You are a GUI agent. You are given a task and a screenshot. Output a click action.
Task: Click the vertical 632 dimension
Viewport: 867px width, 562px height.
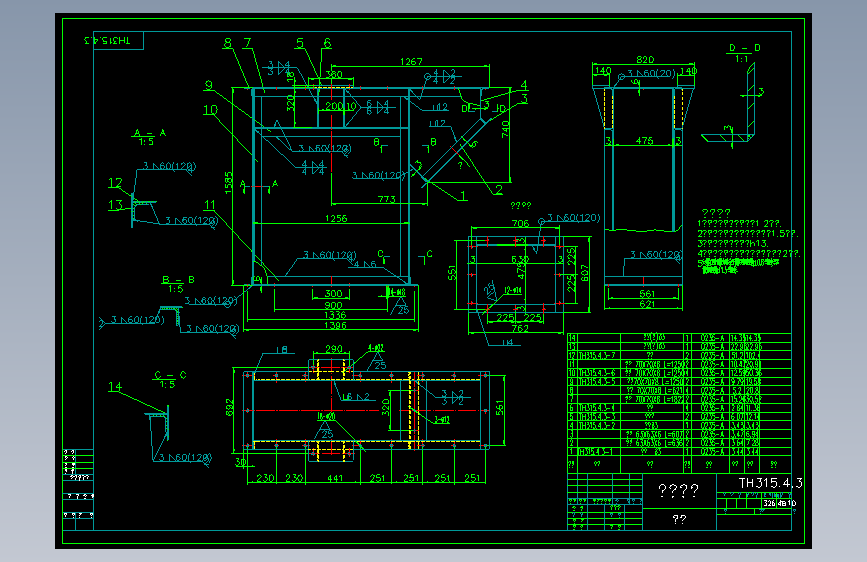[229, 408]
